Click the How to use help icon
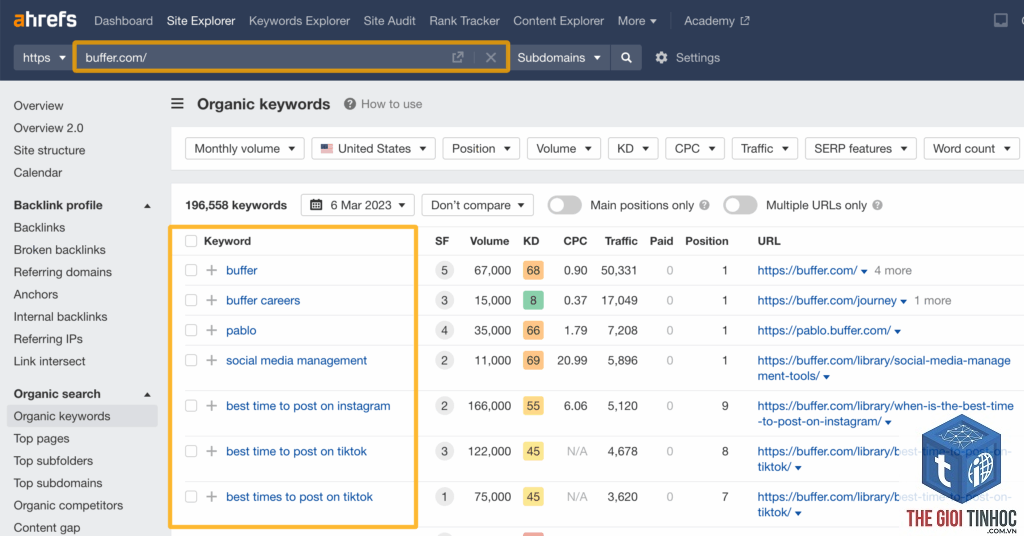This screenshot has height=536, width=1024. point(350,104)
